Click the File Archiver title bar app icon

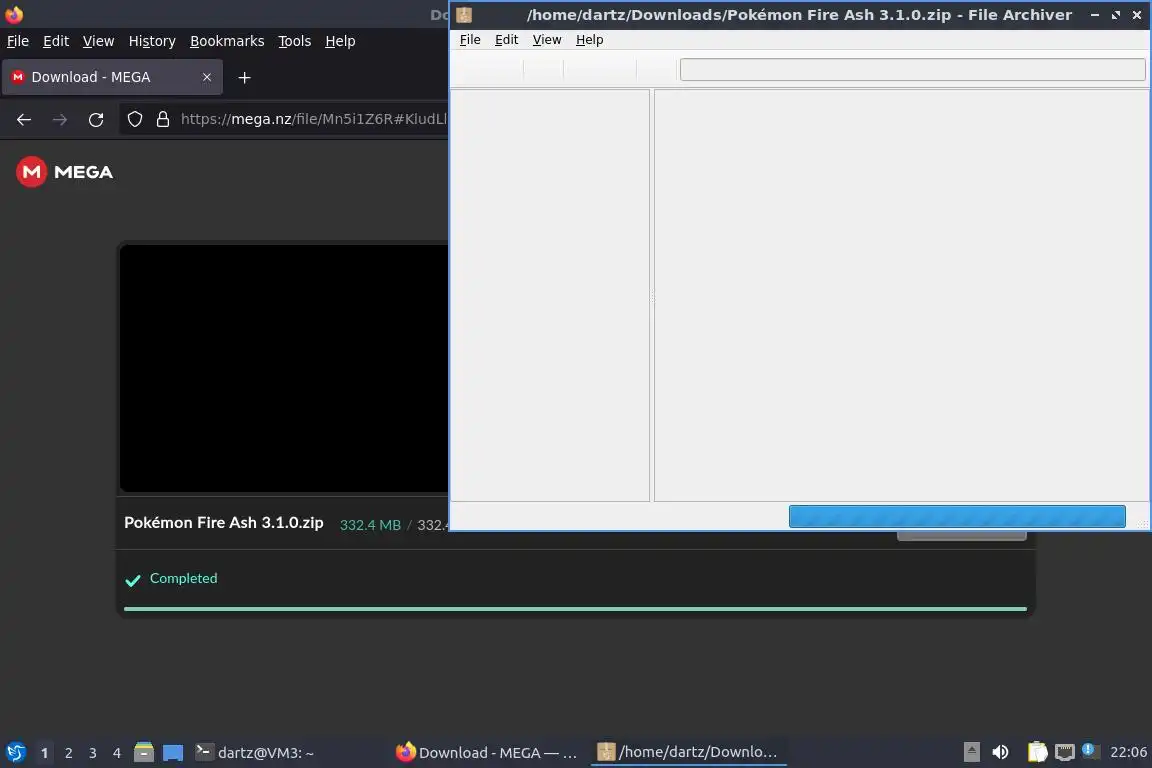click(x=464, y=15)
